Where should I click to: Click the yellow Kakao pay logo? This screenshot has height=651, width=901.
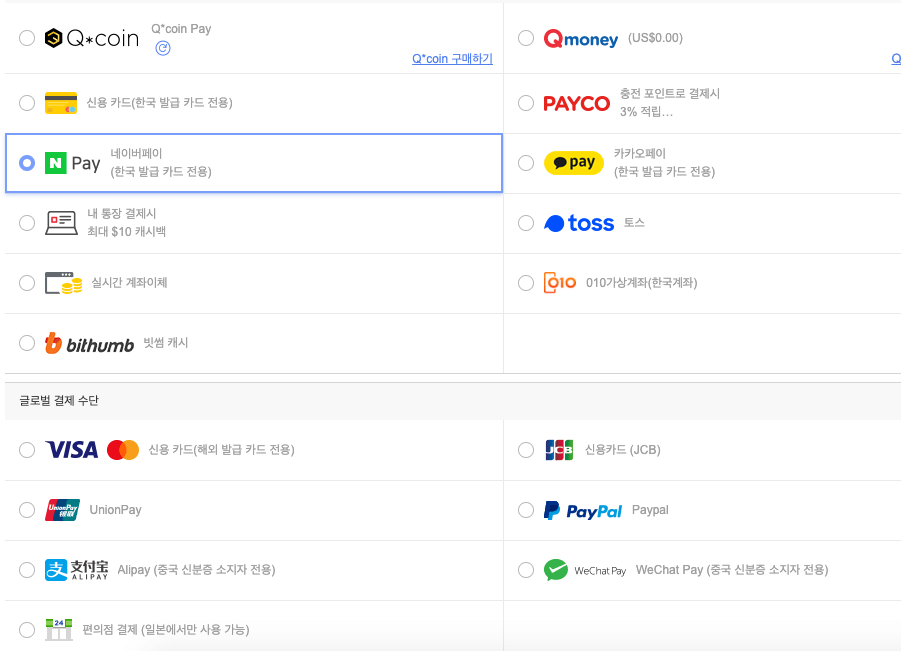click(x=573, y=163)
